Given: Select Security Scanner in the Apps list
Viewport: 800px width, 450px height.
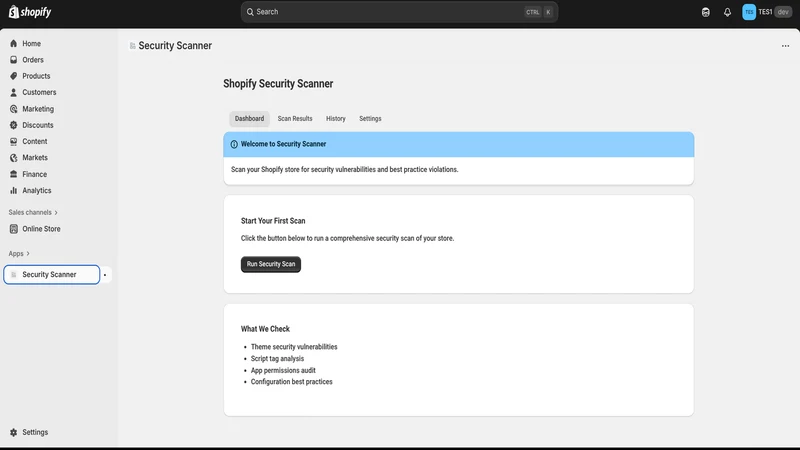Looking at the screenshot, I should (x=52, y=274).
